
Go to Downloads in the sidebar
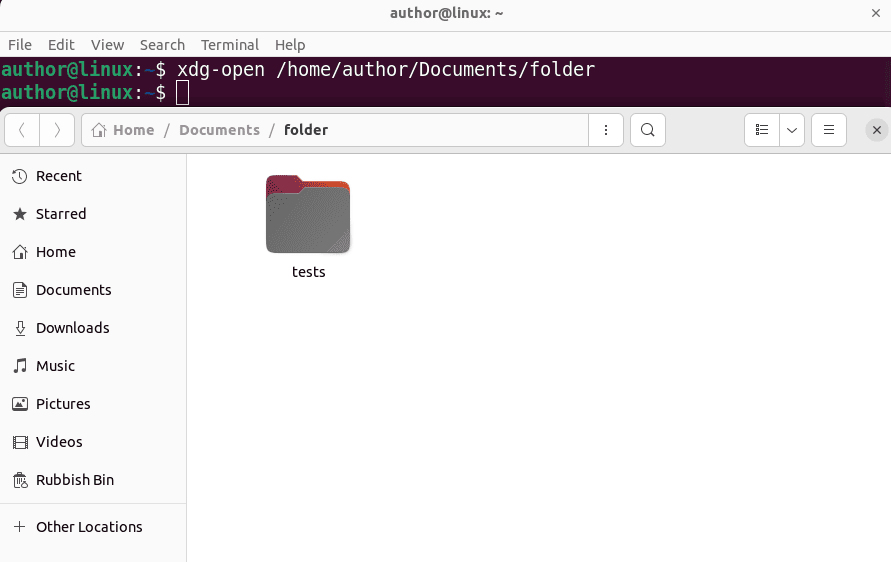pyautogui.click(x=93, y=328)
